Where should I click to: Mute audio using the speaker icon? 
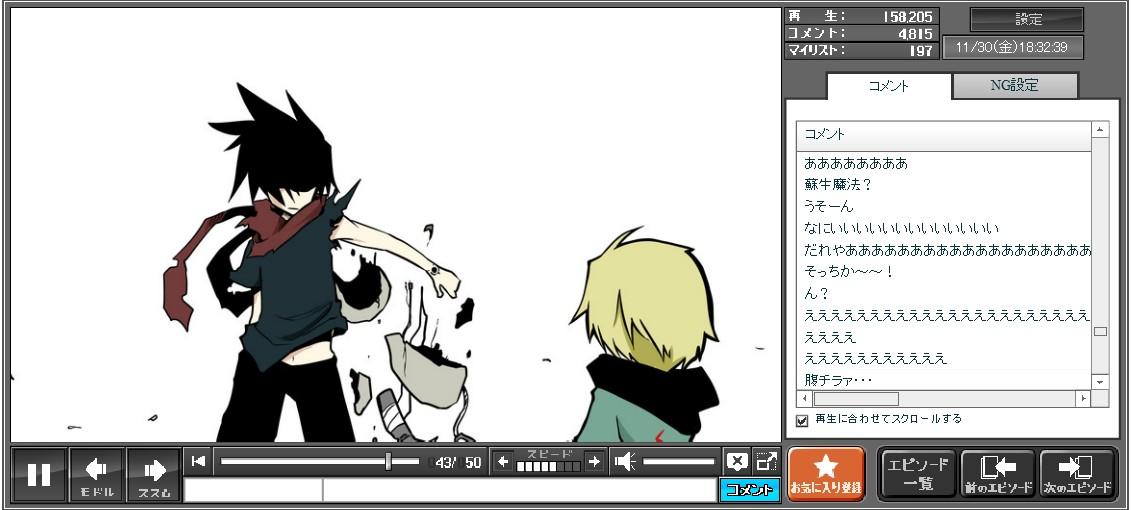[x=625, y=461]
